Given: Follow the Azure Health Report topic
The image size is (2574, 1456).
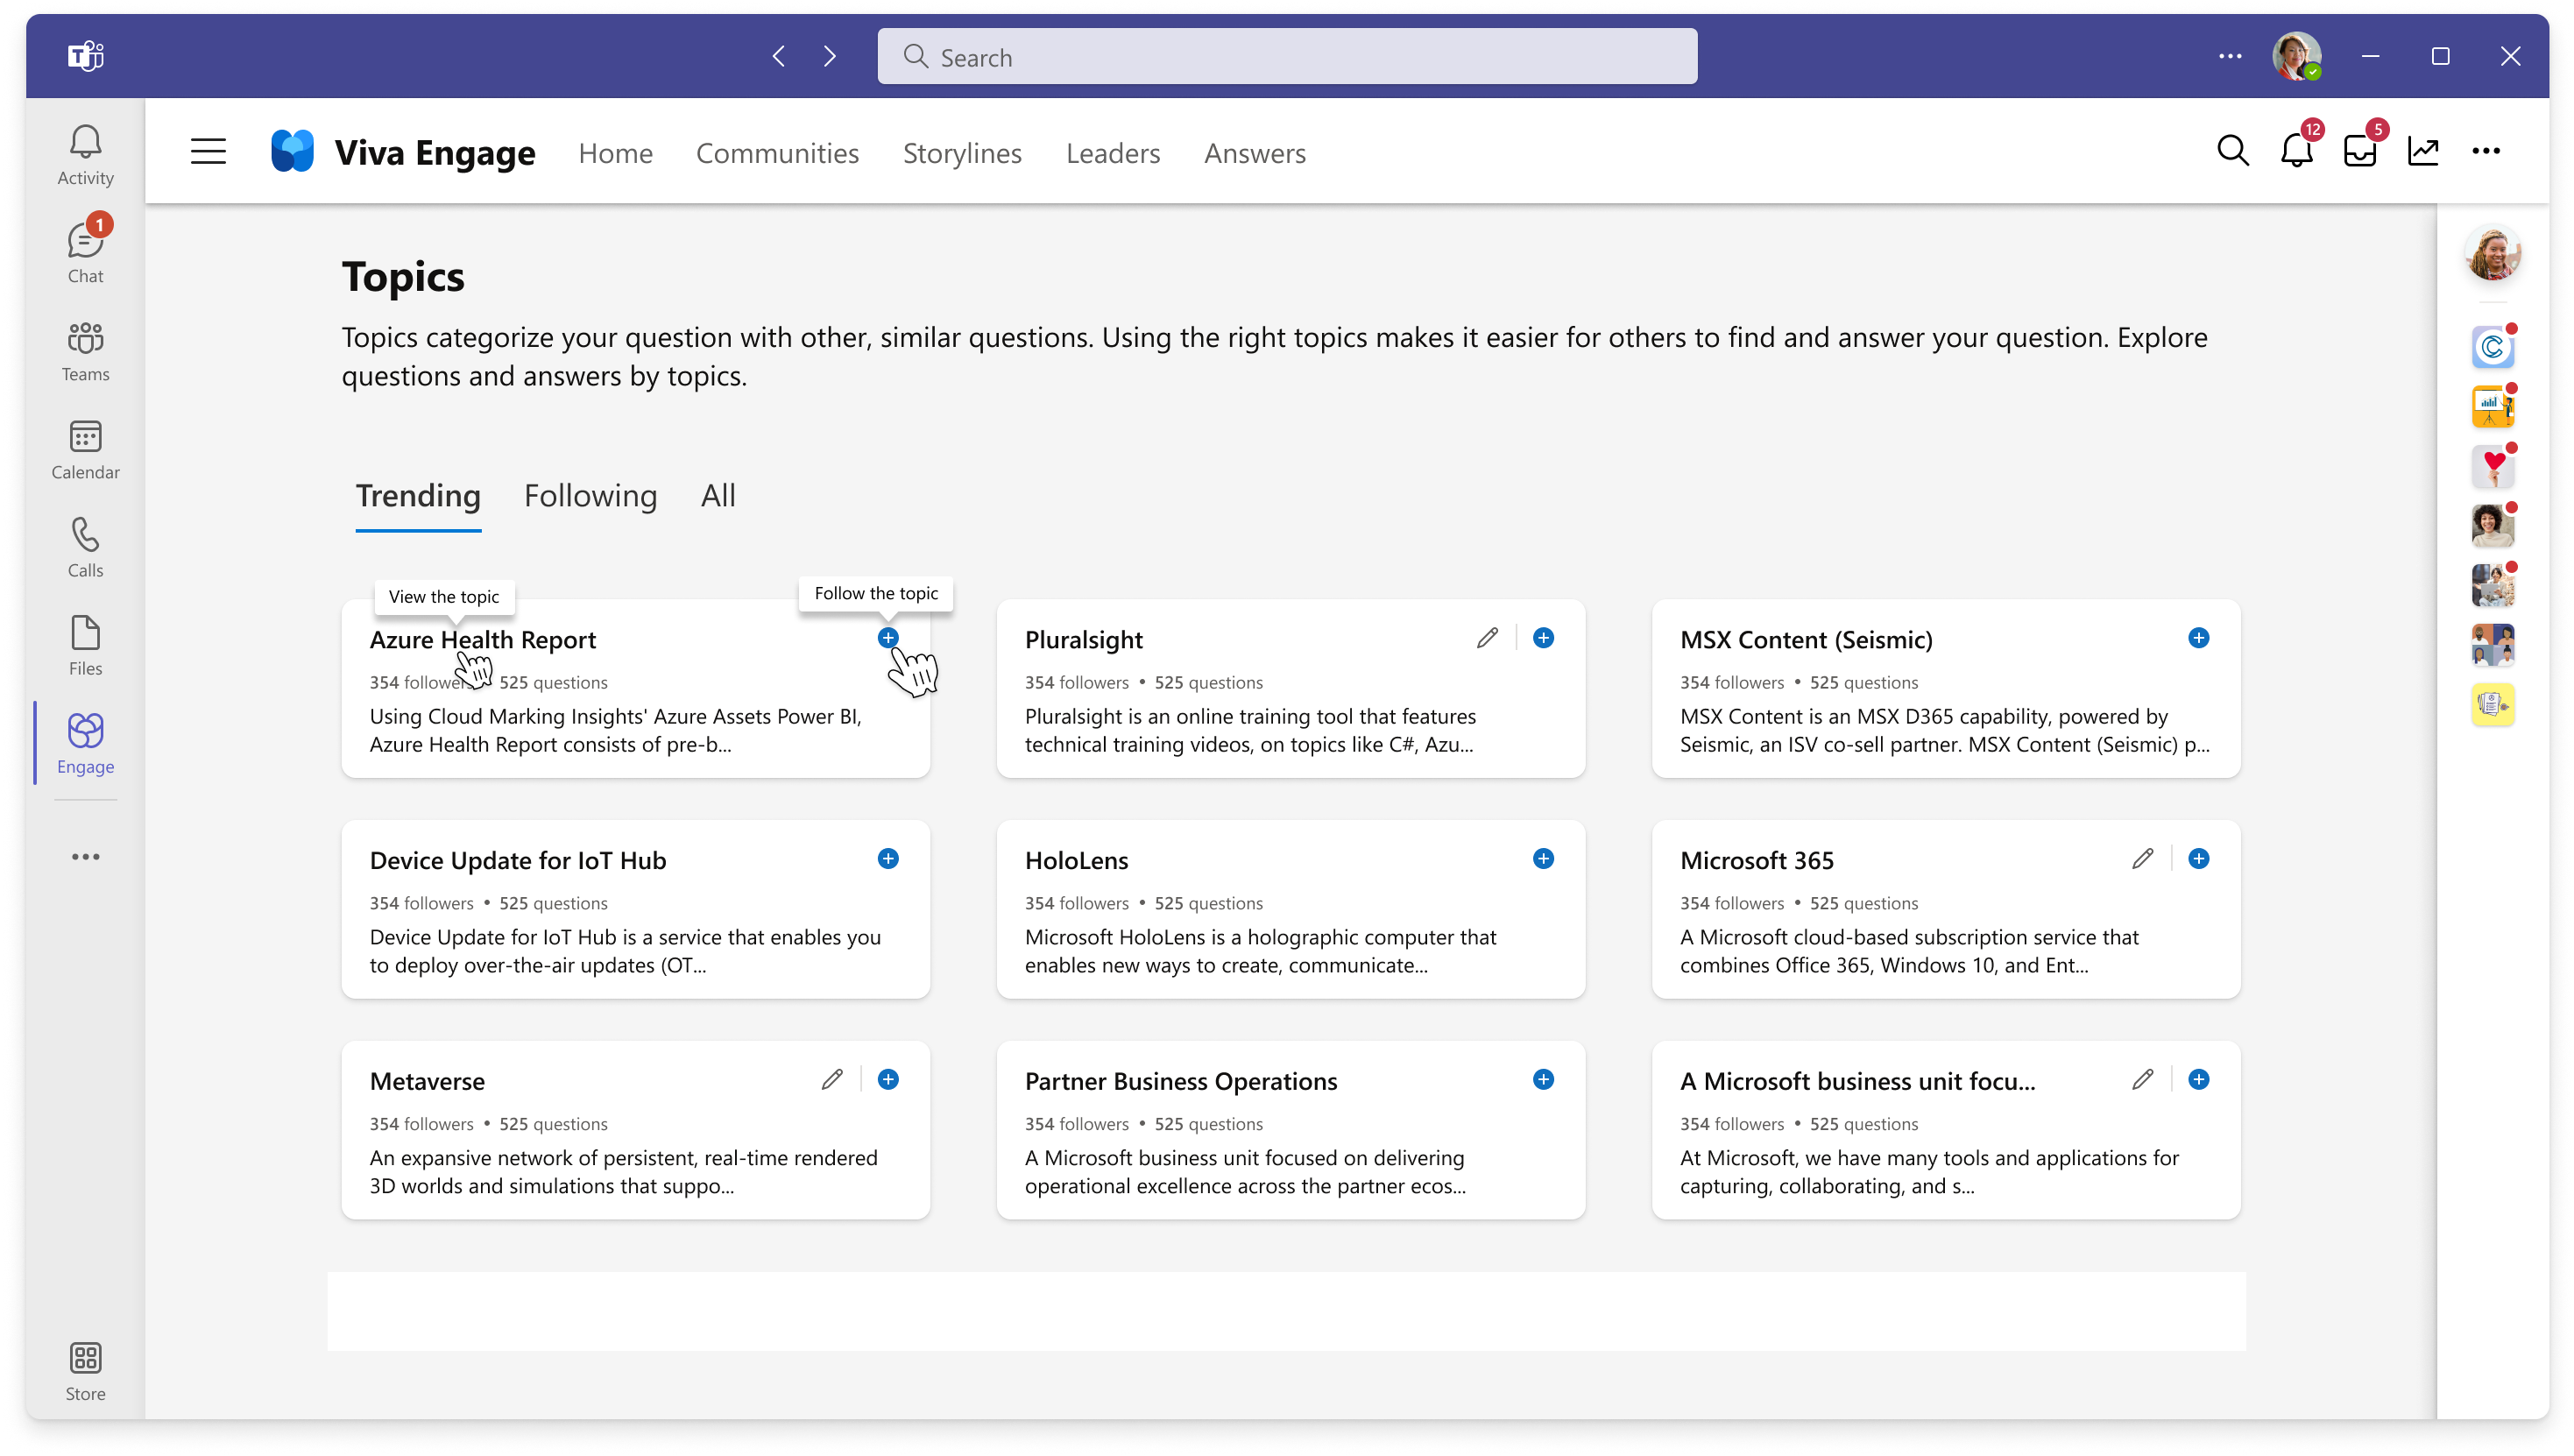Looking at the screenshot, I should tap(886, 638).
